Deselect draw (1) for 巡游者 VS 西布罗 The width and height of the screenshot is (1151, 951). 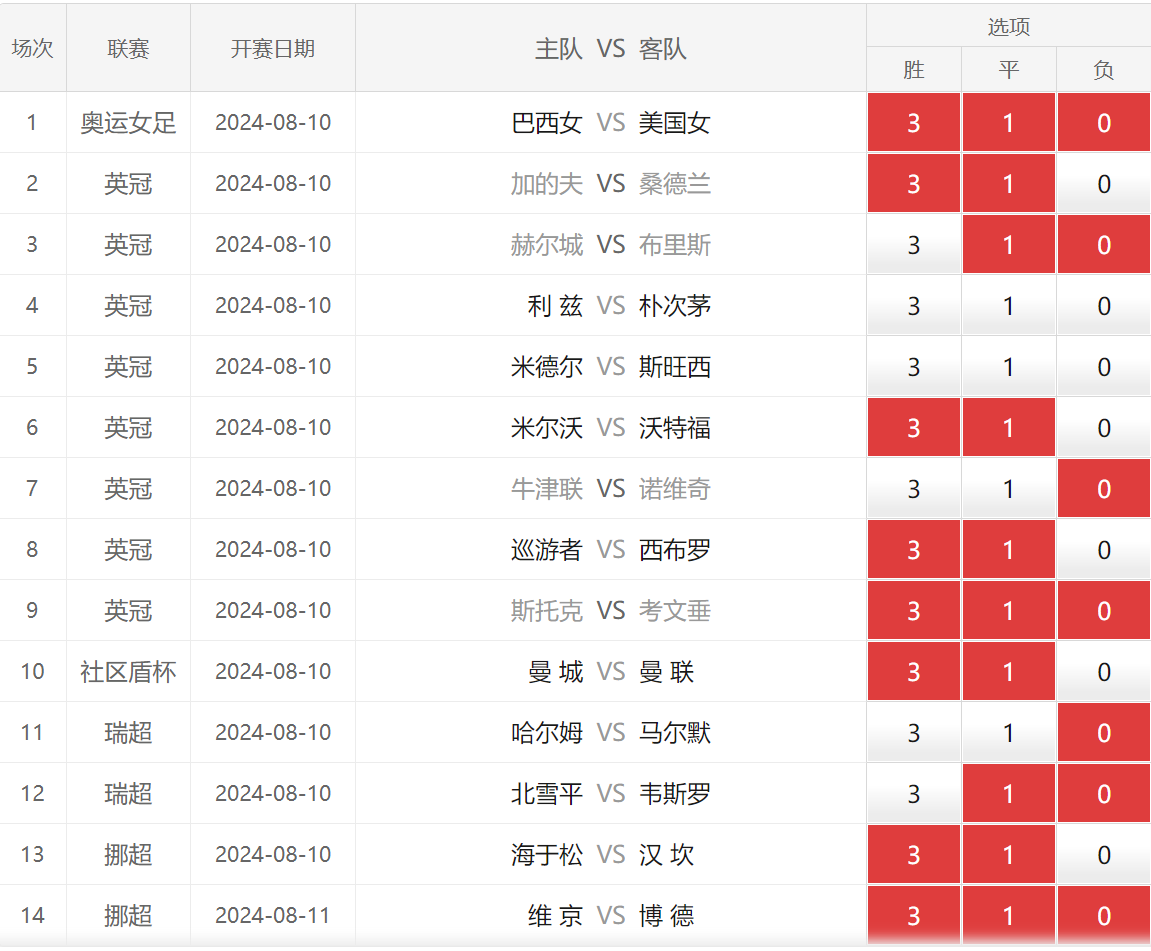pos(1009,549)
